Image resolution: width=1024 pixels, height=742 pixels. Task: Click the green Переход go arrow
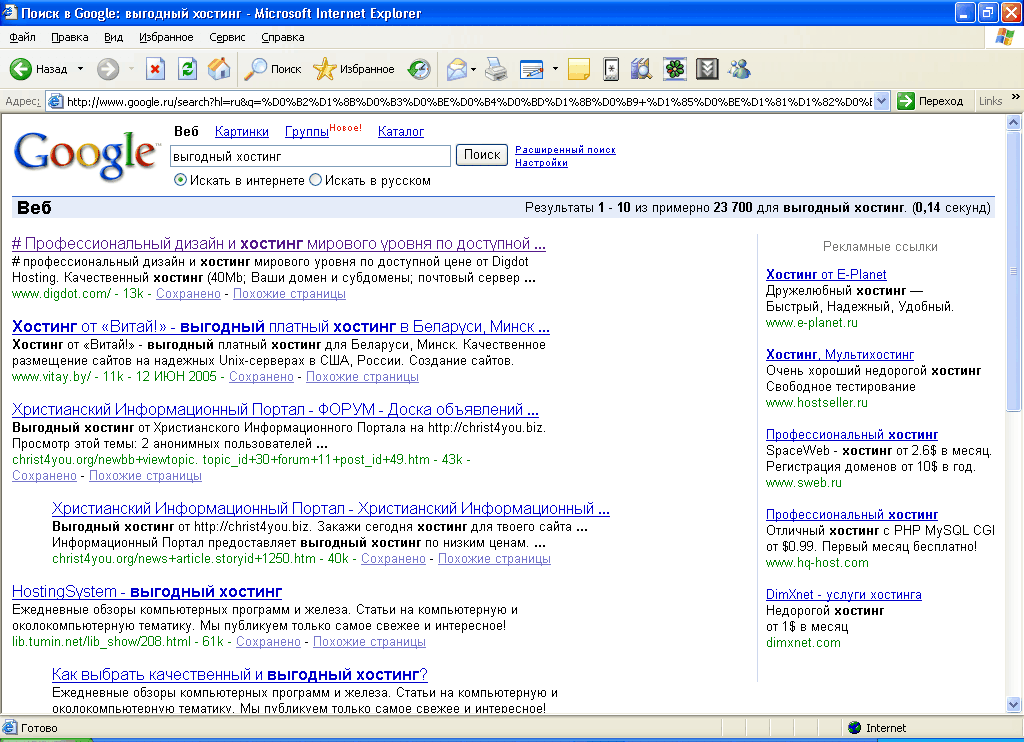click(905, 101)
